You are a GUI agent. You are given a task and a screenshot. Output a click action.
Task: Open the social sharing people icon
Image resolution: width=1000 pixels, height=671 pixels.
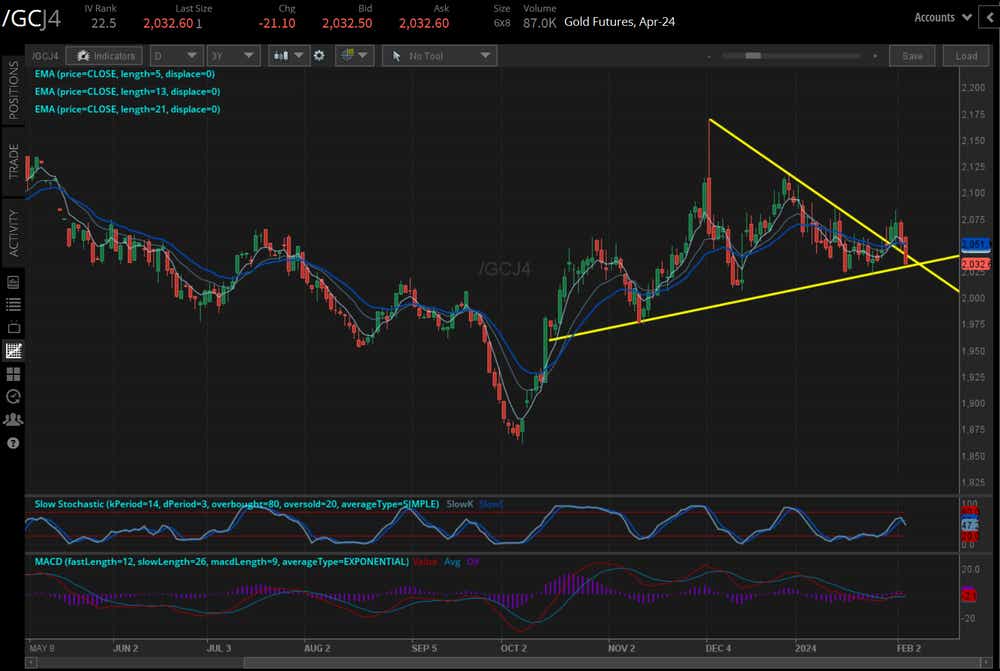coord(12,419)
